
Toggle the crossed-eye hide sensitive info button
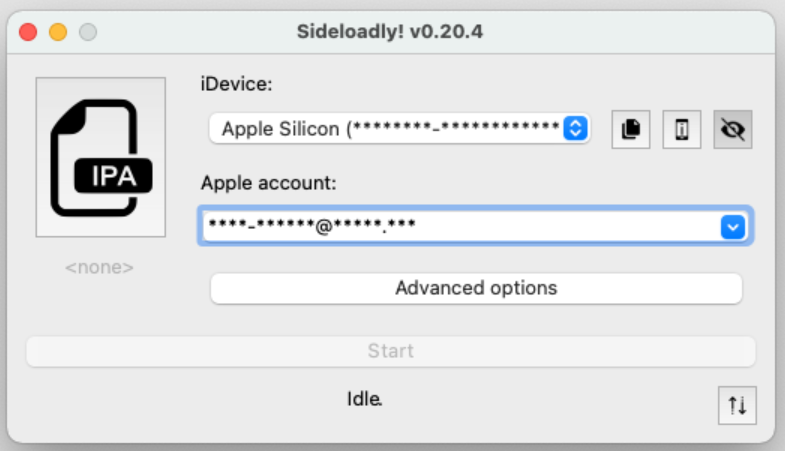point(733,130)
